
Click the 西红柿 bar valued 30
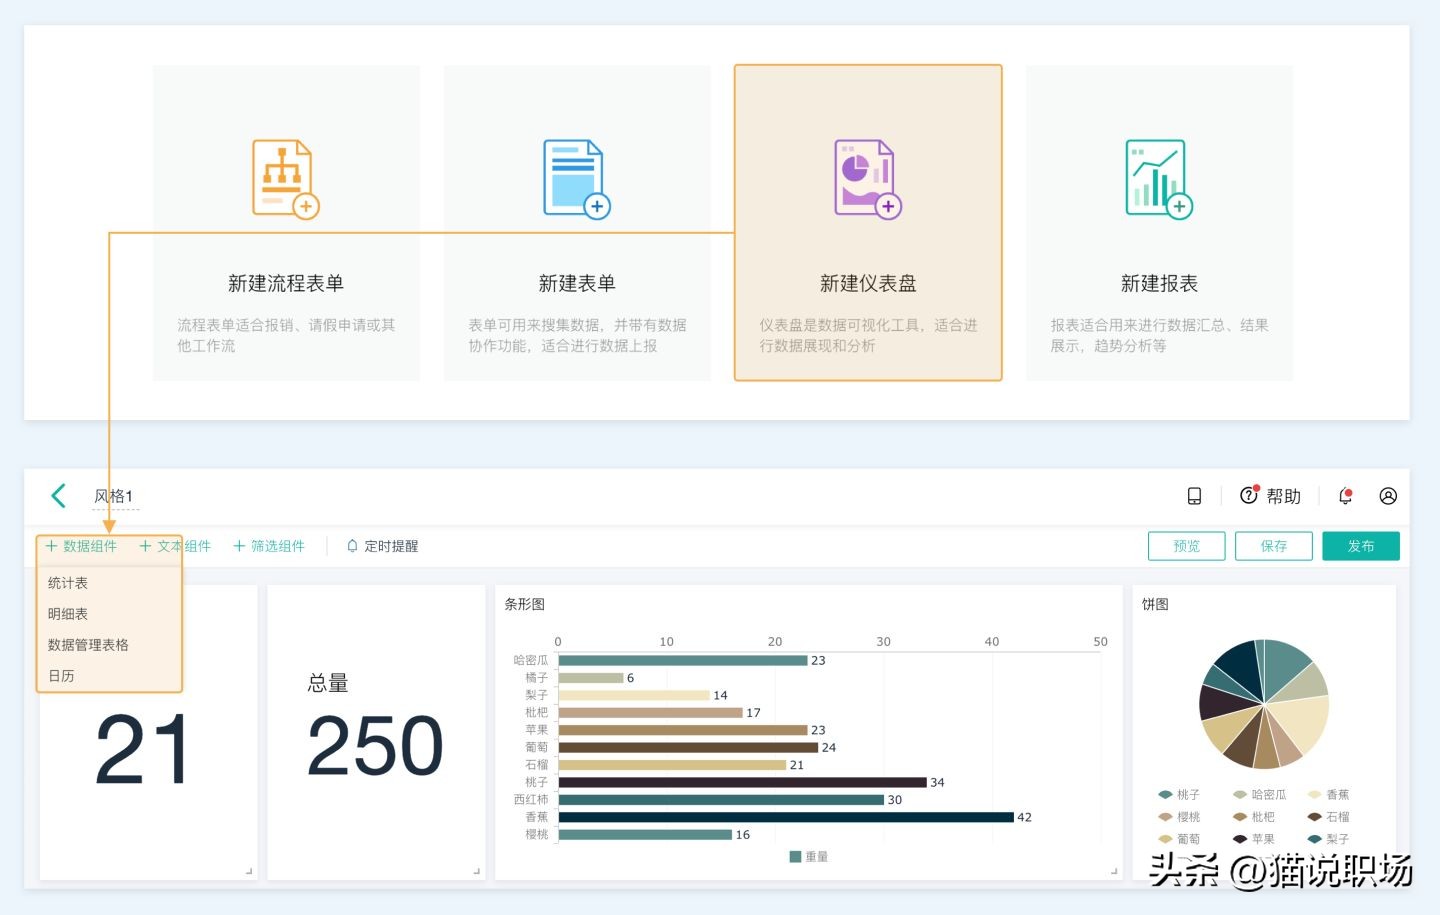[721, 800]
